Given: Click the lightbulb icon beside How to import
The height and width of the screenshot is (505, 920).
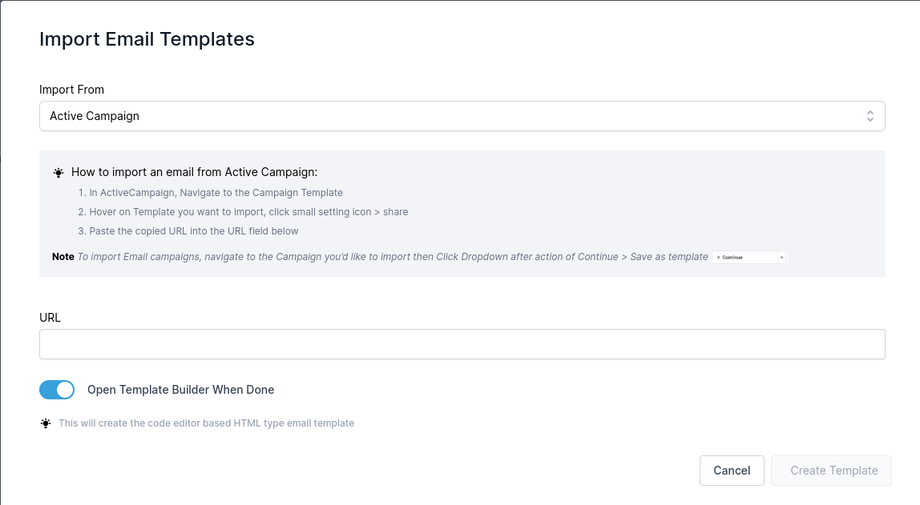Looking at the screenshot, I should (x=59, y=173).
